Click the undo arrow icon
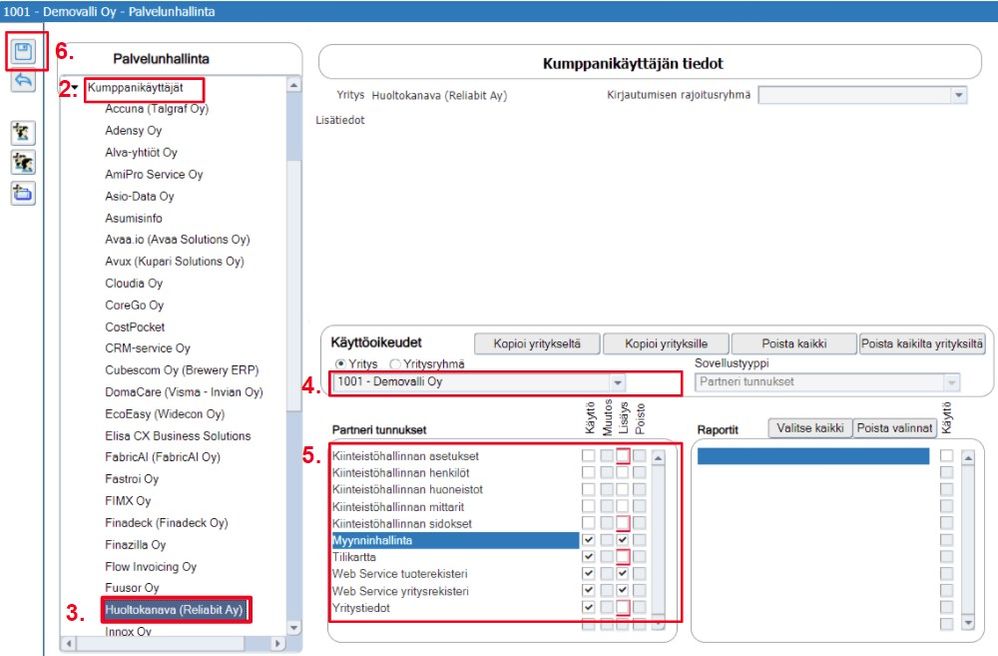This screenshot has height=656, width=998. [24, 81]
